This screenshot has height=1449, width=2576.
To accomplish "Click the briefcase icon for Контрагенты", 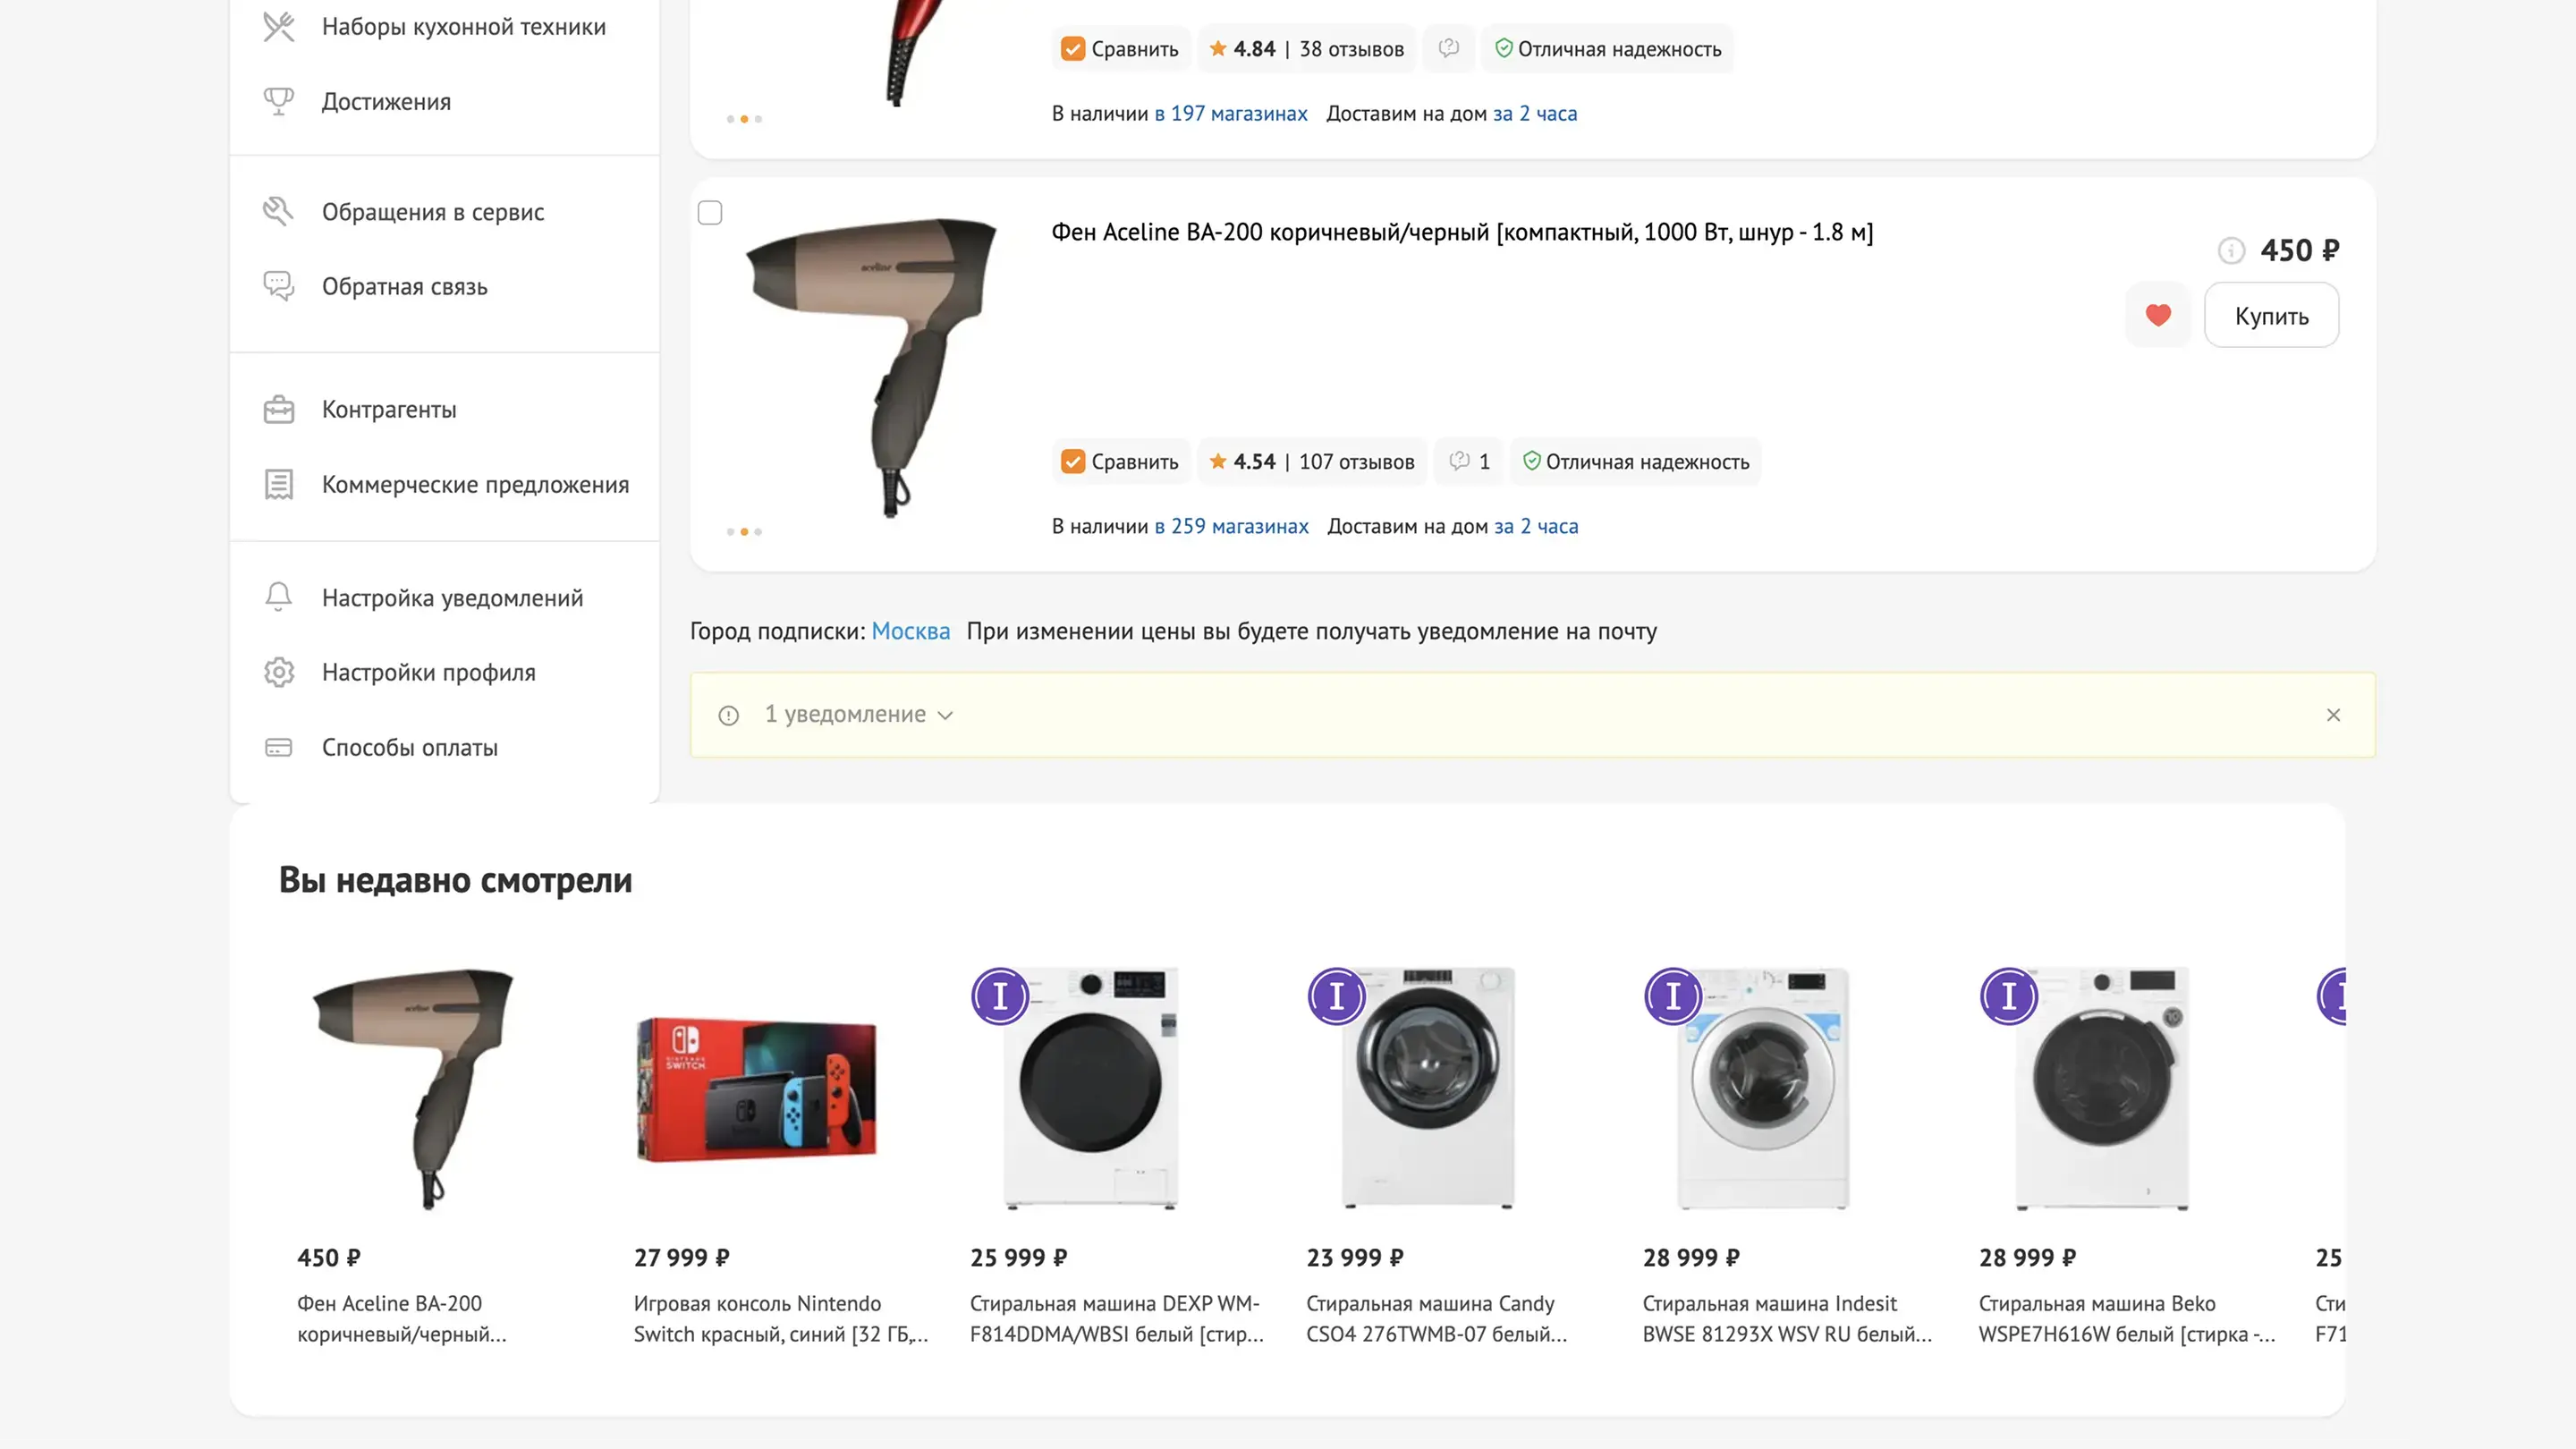I will [279, 410].
